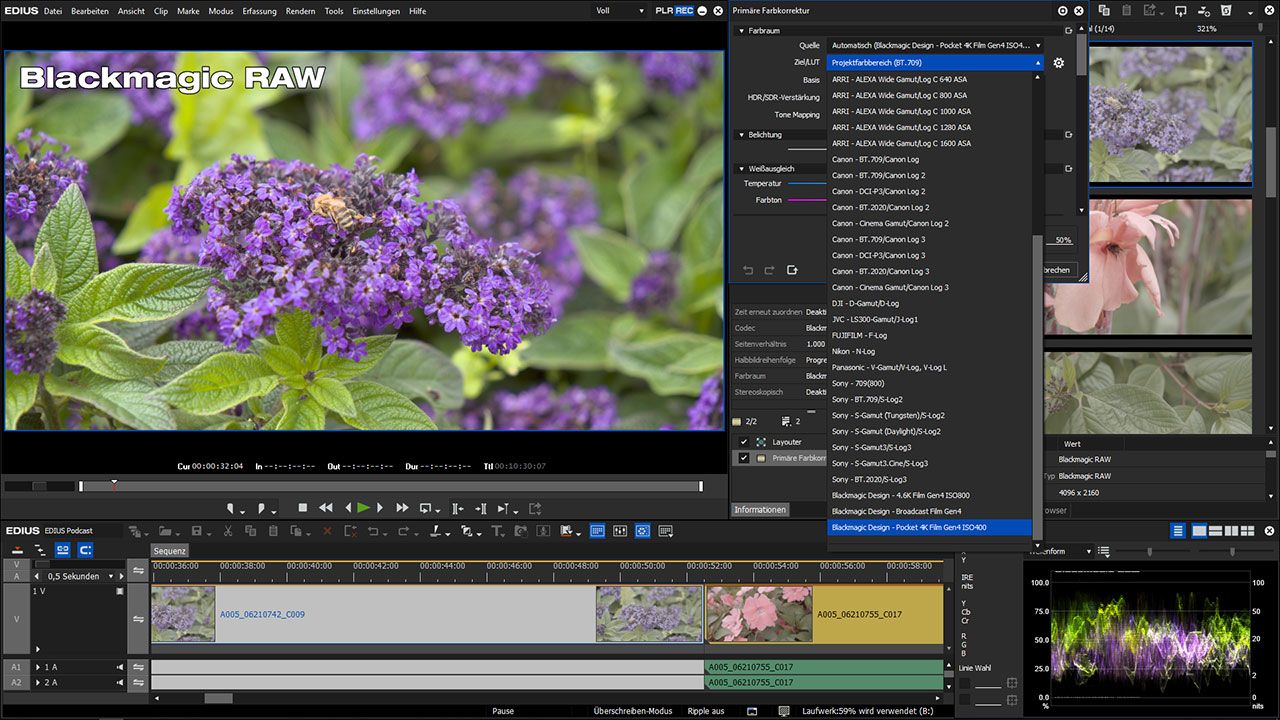Viewport: 1280px width, 720px height.
Task: Click the Informationen tab
Action: click(x=760, y=509)
